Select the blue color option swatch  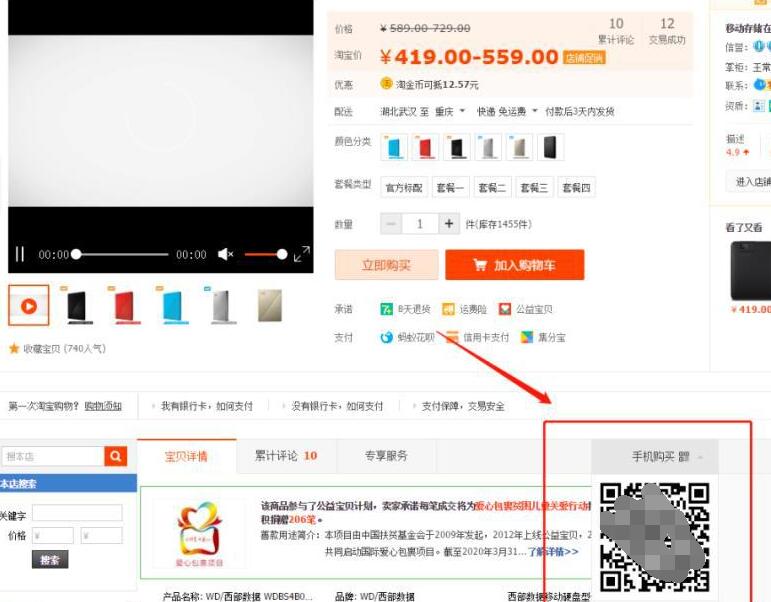point(393,148)
